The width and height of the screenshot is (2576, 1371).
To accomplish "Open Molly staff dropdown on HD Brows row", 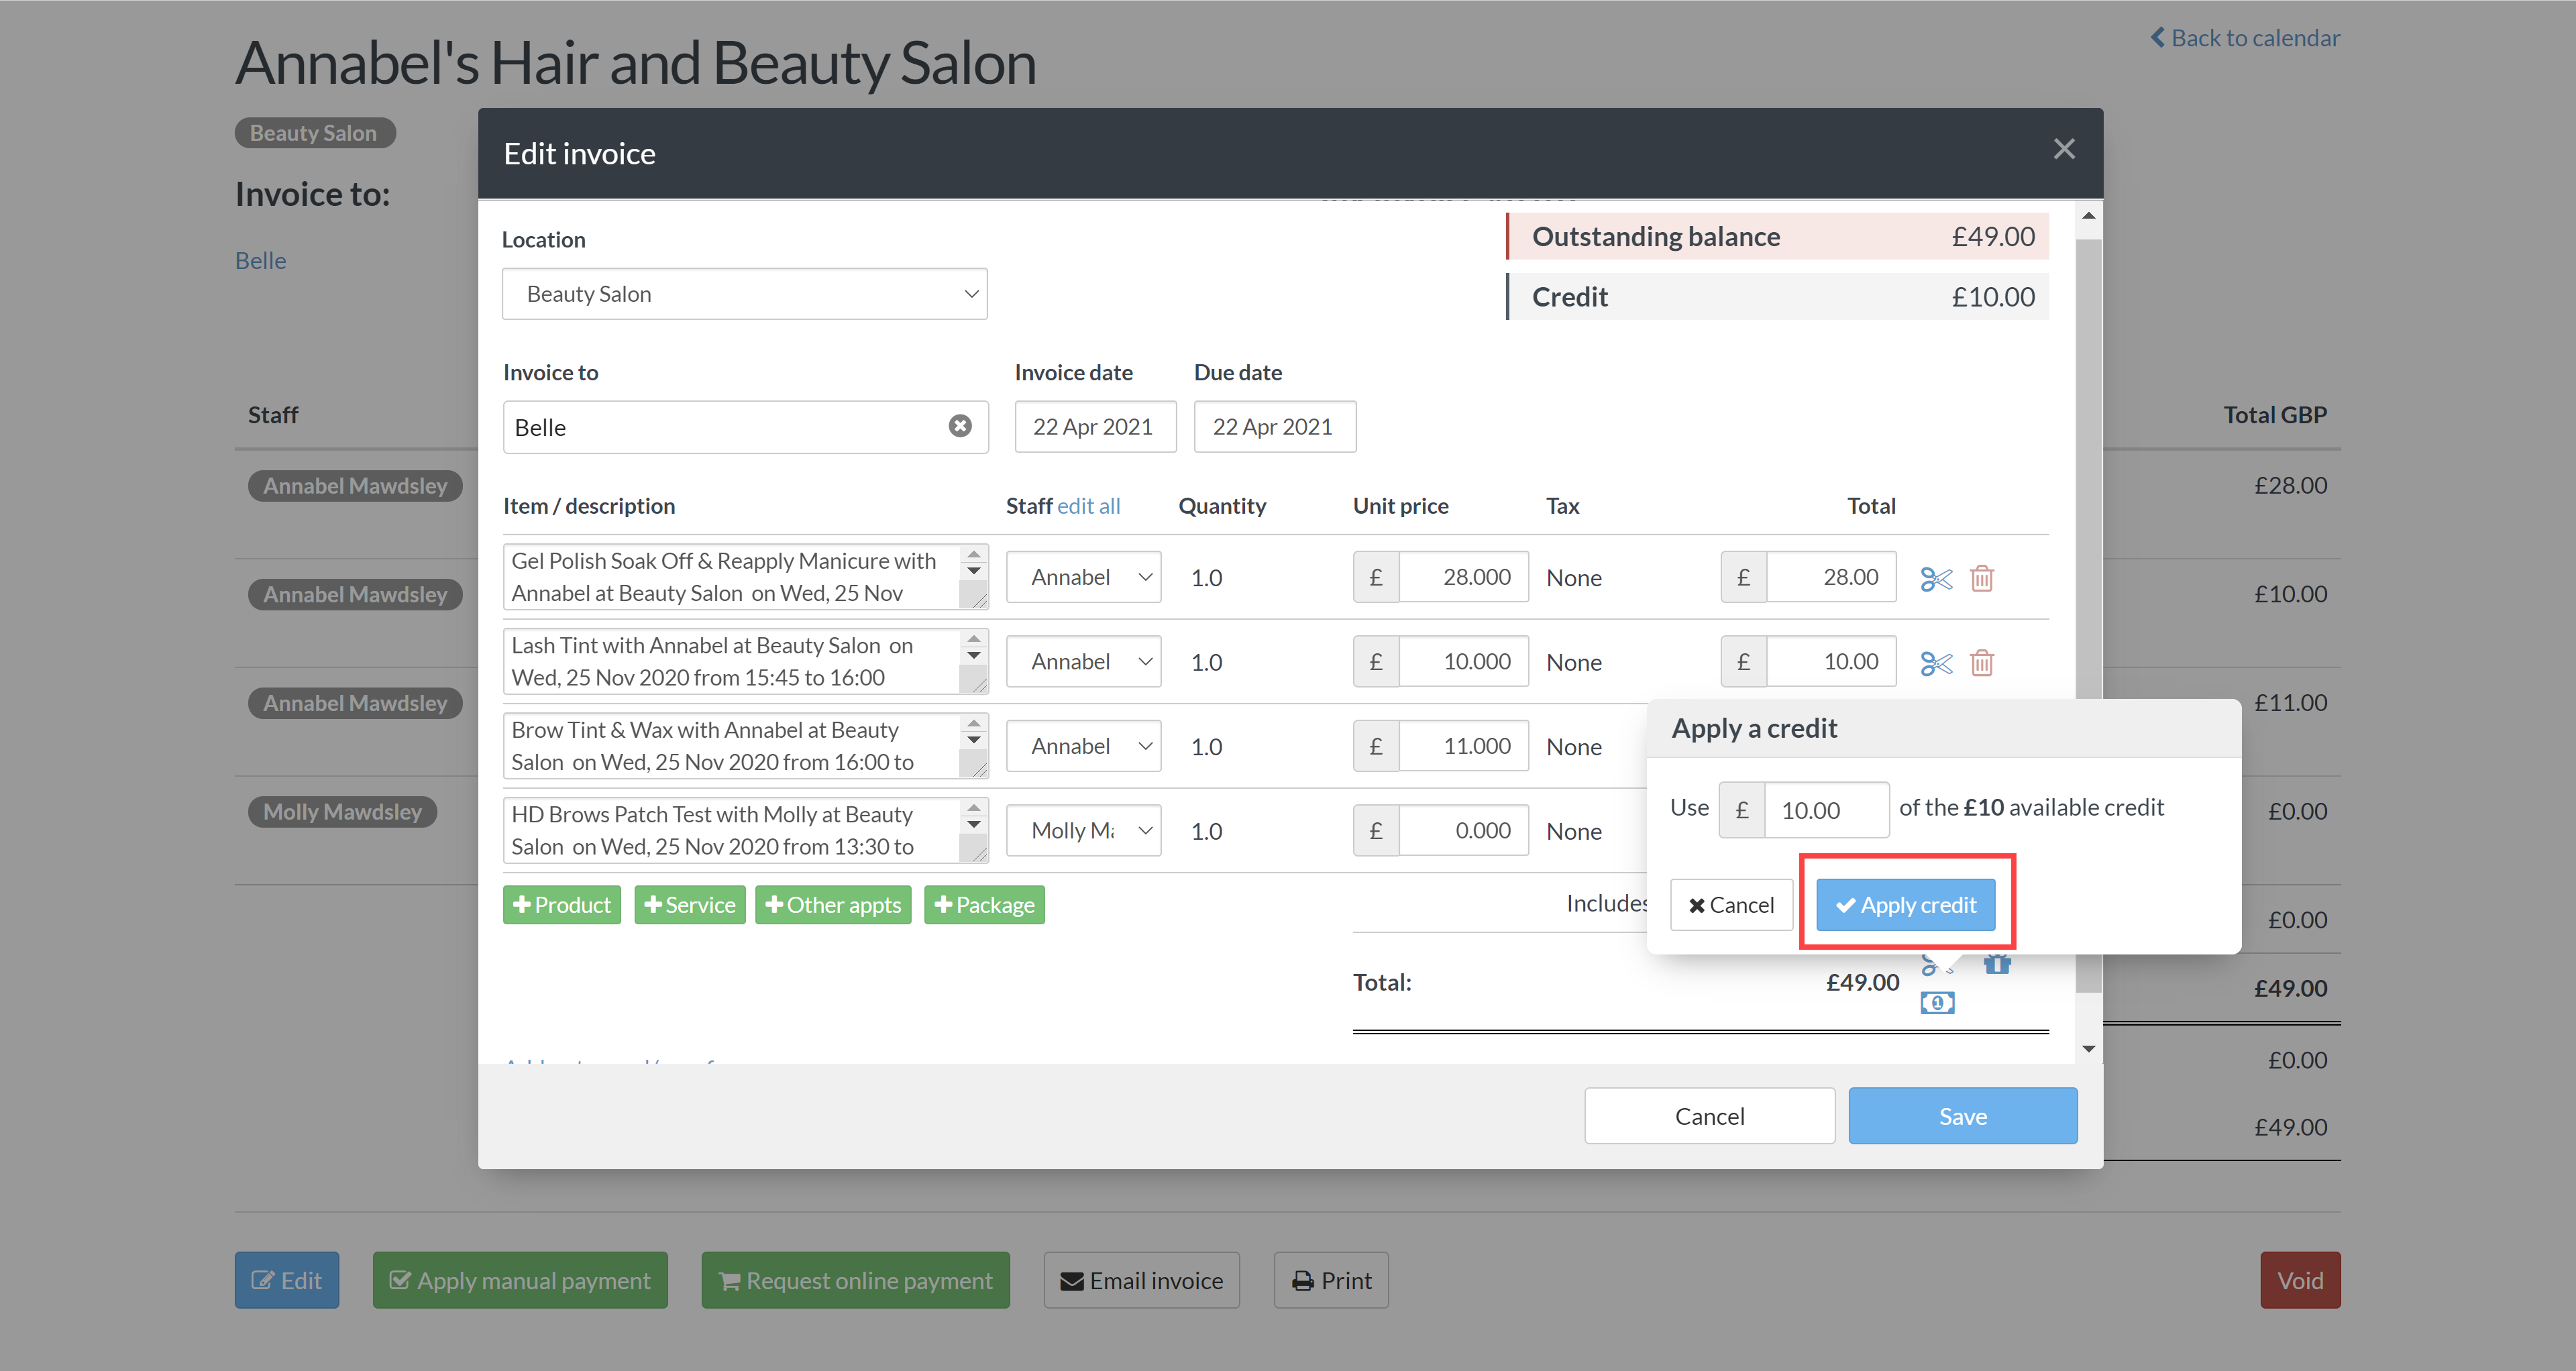I will 1083,831.
